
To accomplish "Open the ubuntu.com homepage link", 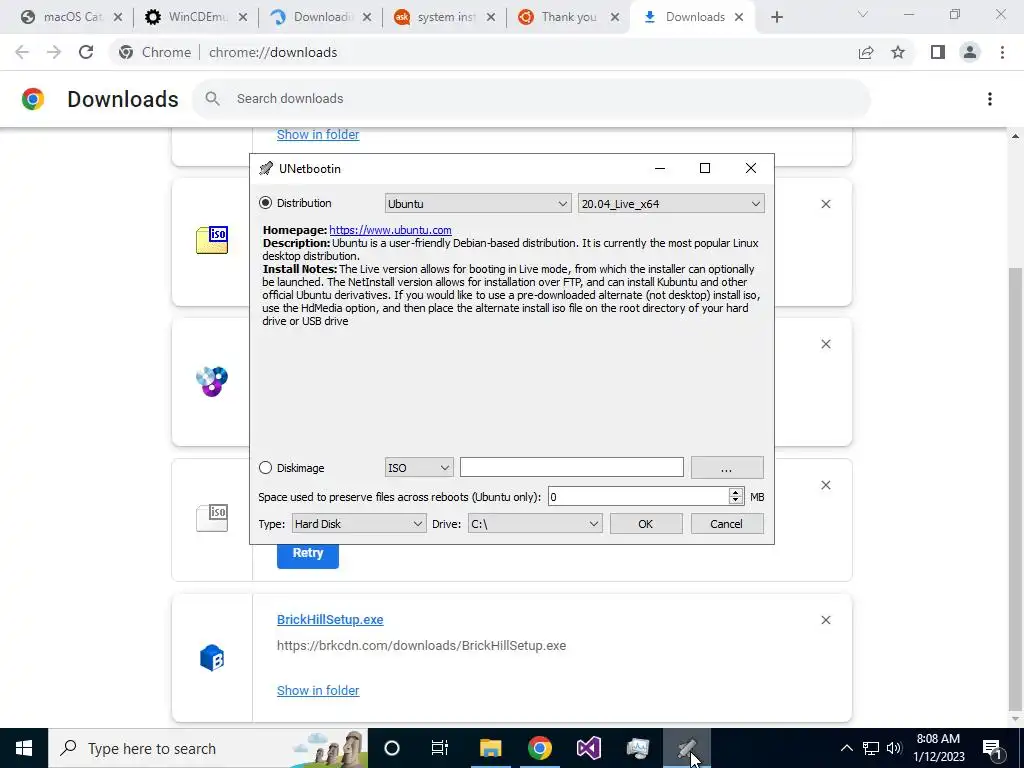I will pos(391,230).
